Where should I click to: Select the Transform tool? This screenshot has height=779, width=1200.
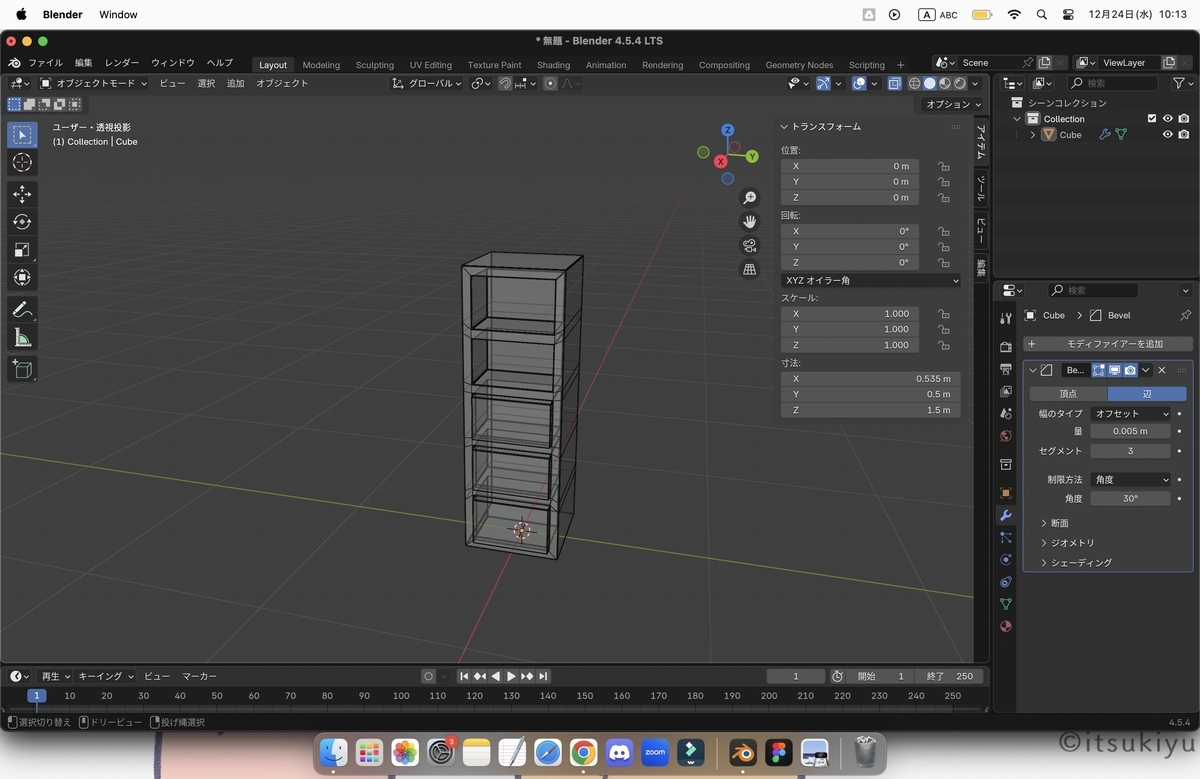[22, 278]
